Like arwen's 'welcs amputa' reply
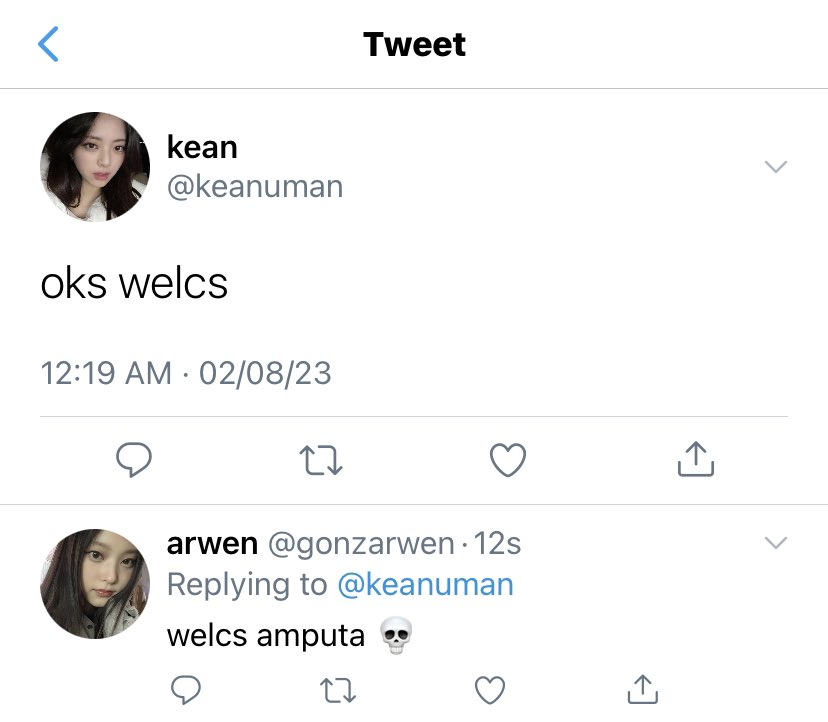Viewport: 828px width, 722px height. [490, 690]
